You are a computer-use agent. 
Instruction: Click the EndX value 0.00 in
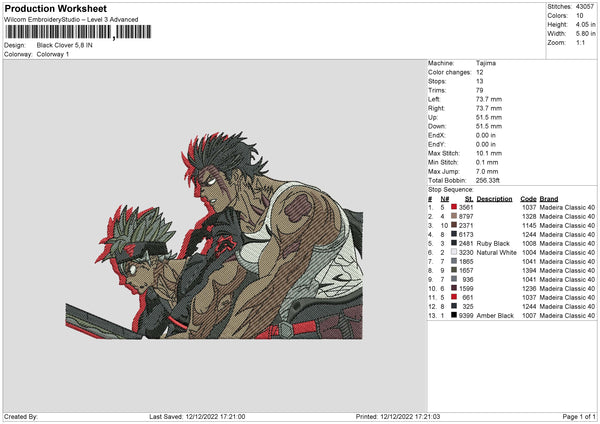point(486,135)
